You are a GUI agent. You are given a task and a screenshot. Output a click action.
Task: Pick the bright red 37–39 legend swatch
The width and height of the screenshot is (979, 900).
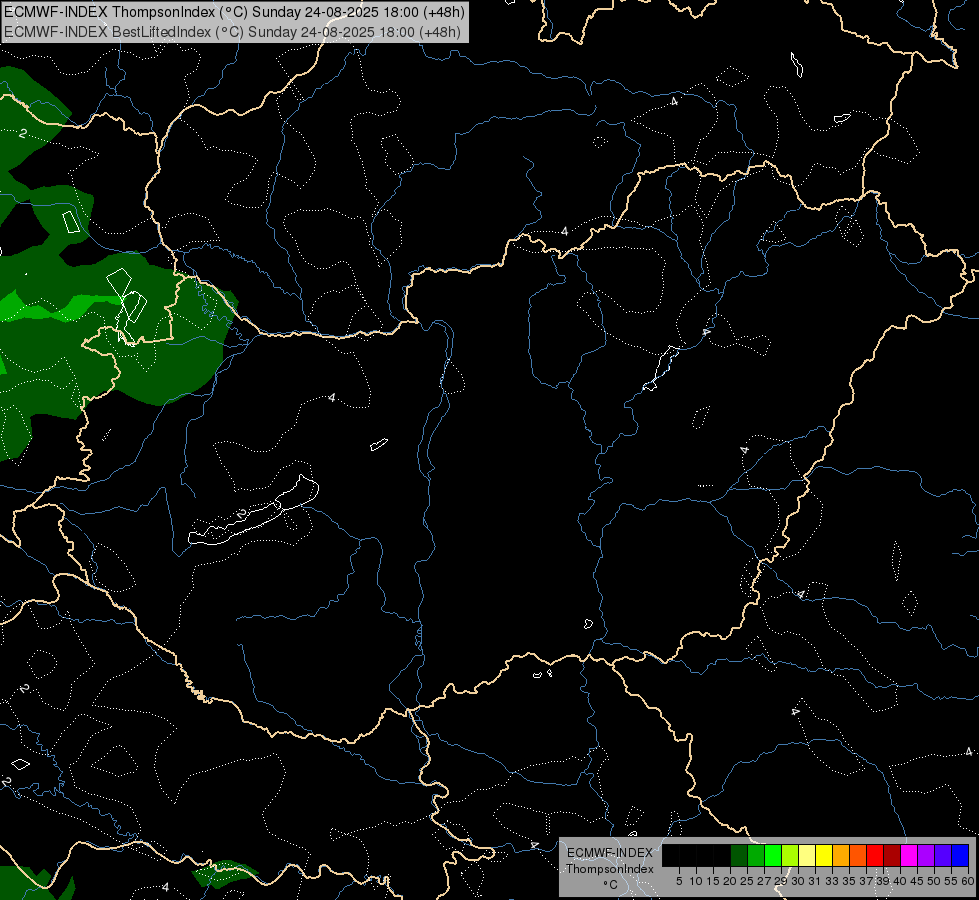[875, 856]
